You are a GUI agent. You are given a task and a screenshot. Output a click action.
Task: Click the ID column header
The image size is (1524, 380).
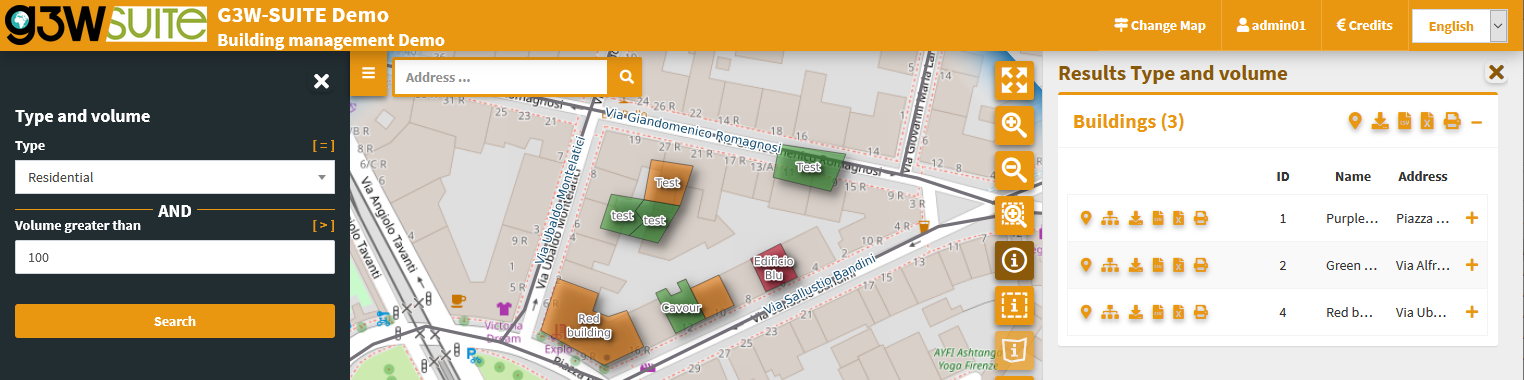coord(1283,176)
